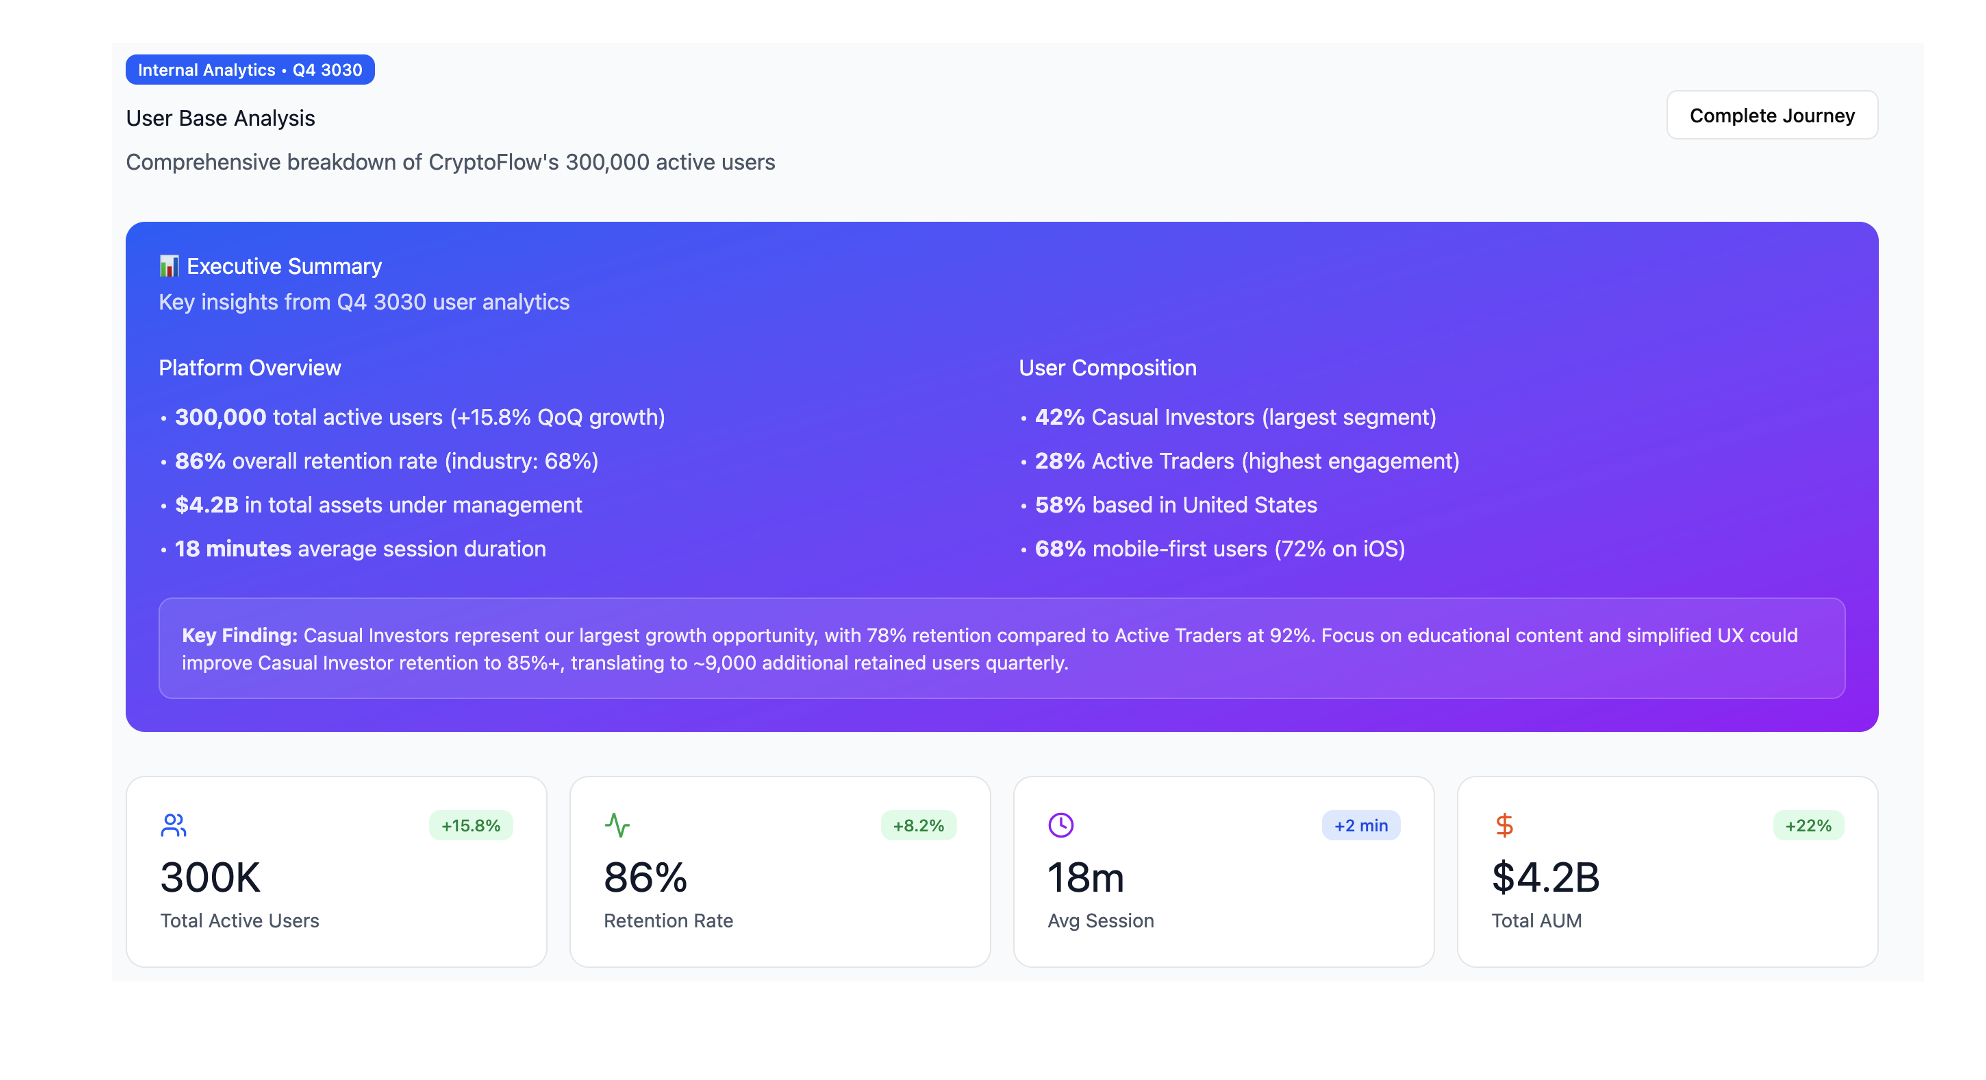Screen dimensions: 1986x1080
Task: Click the Retention Rate label
Action: (x=668, y=921)
